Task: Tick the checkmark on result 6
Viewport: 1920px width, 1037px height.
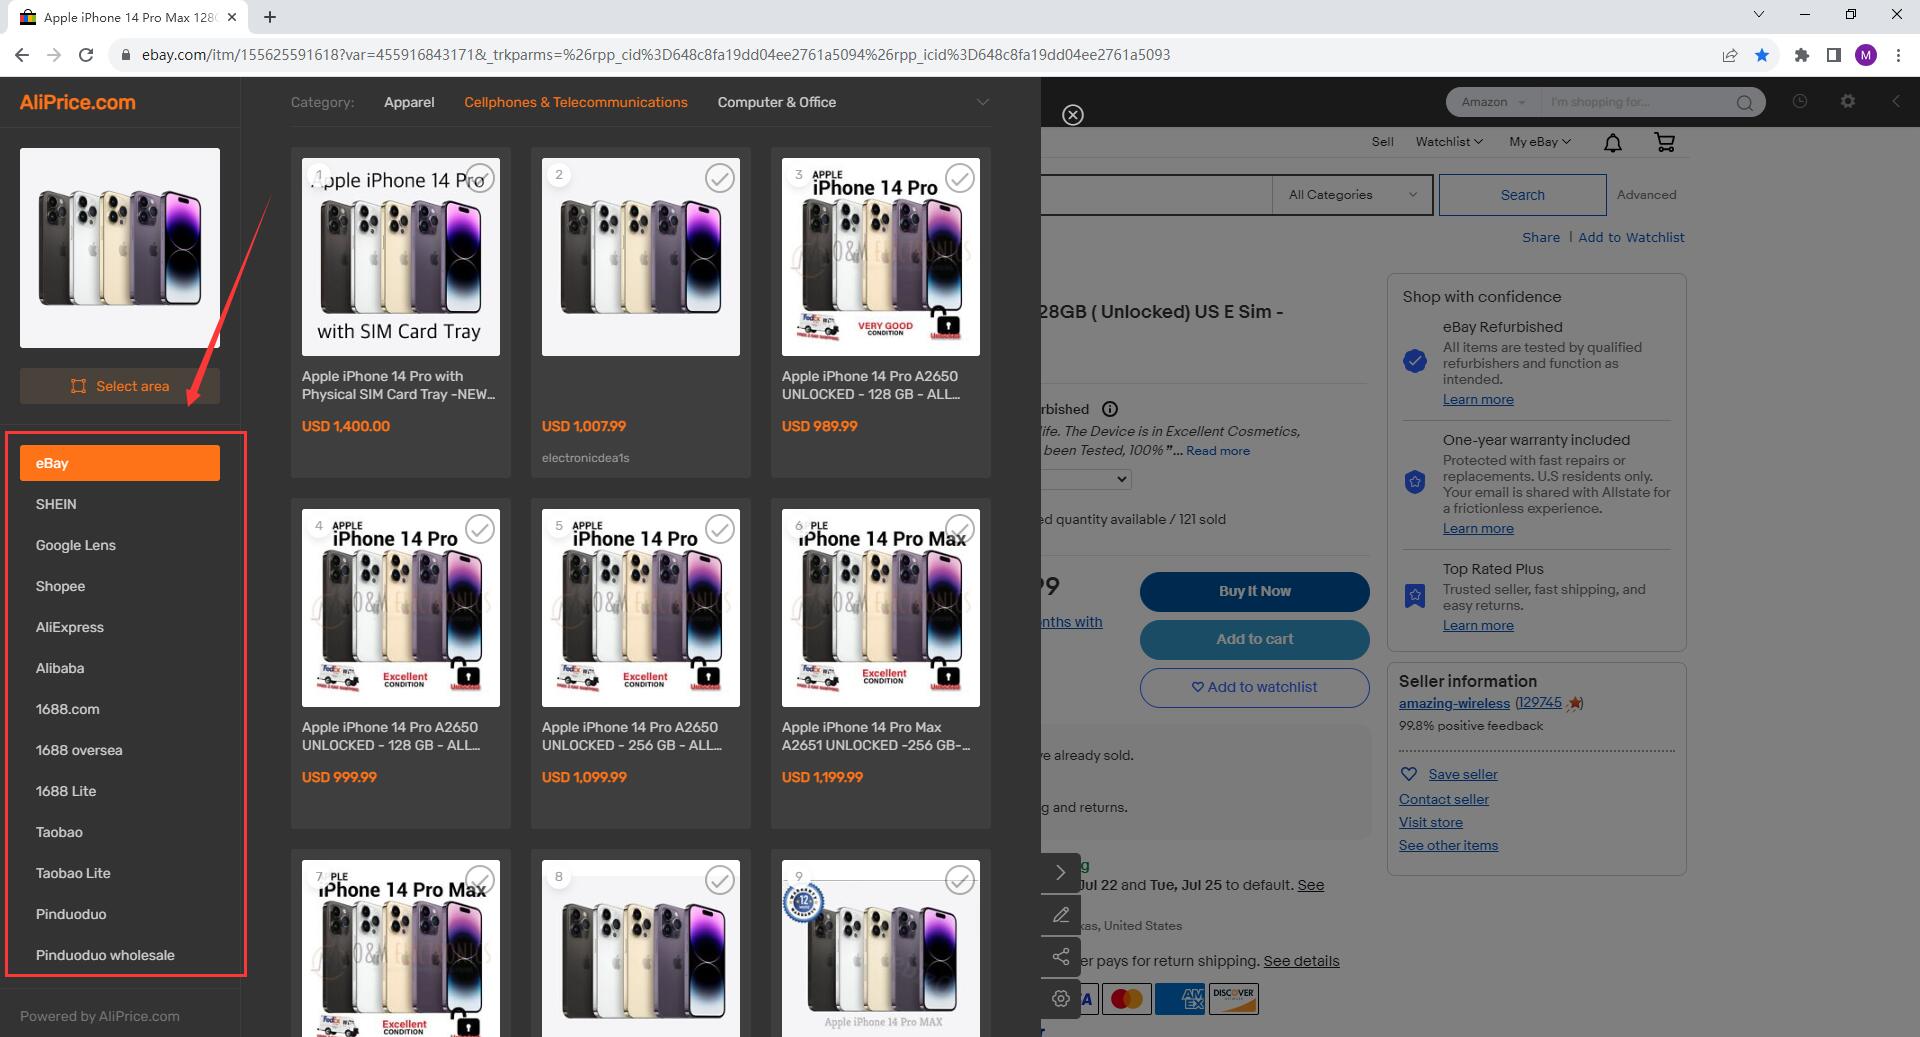Action: click(960, 529)
